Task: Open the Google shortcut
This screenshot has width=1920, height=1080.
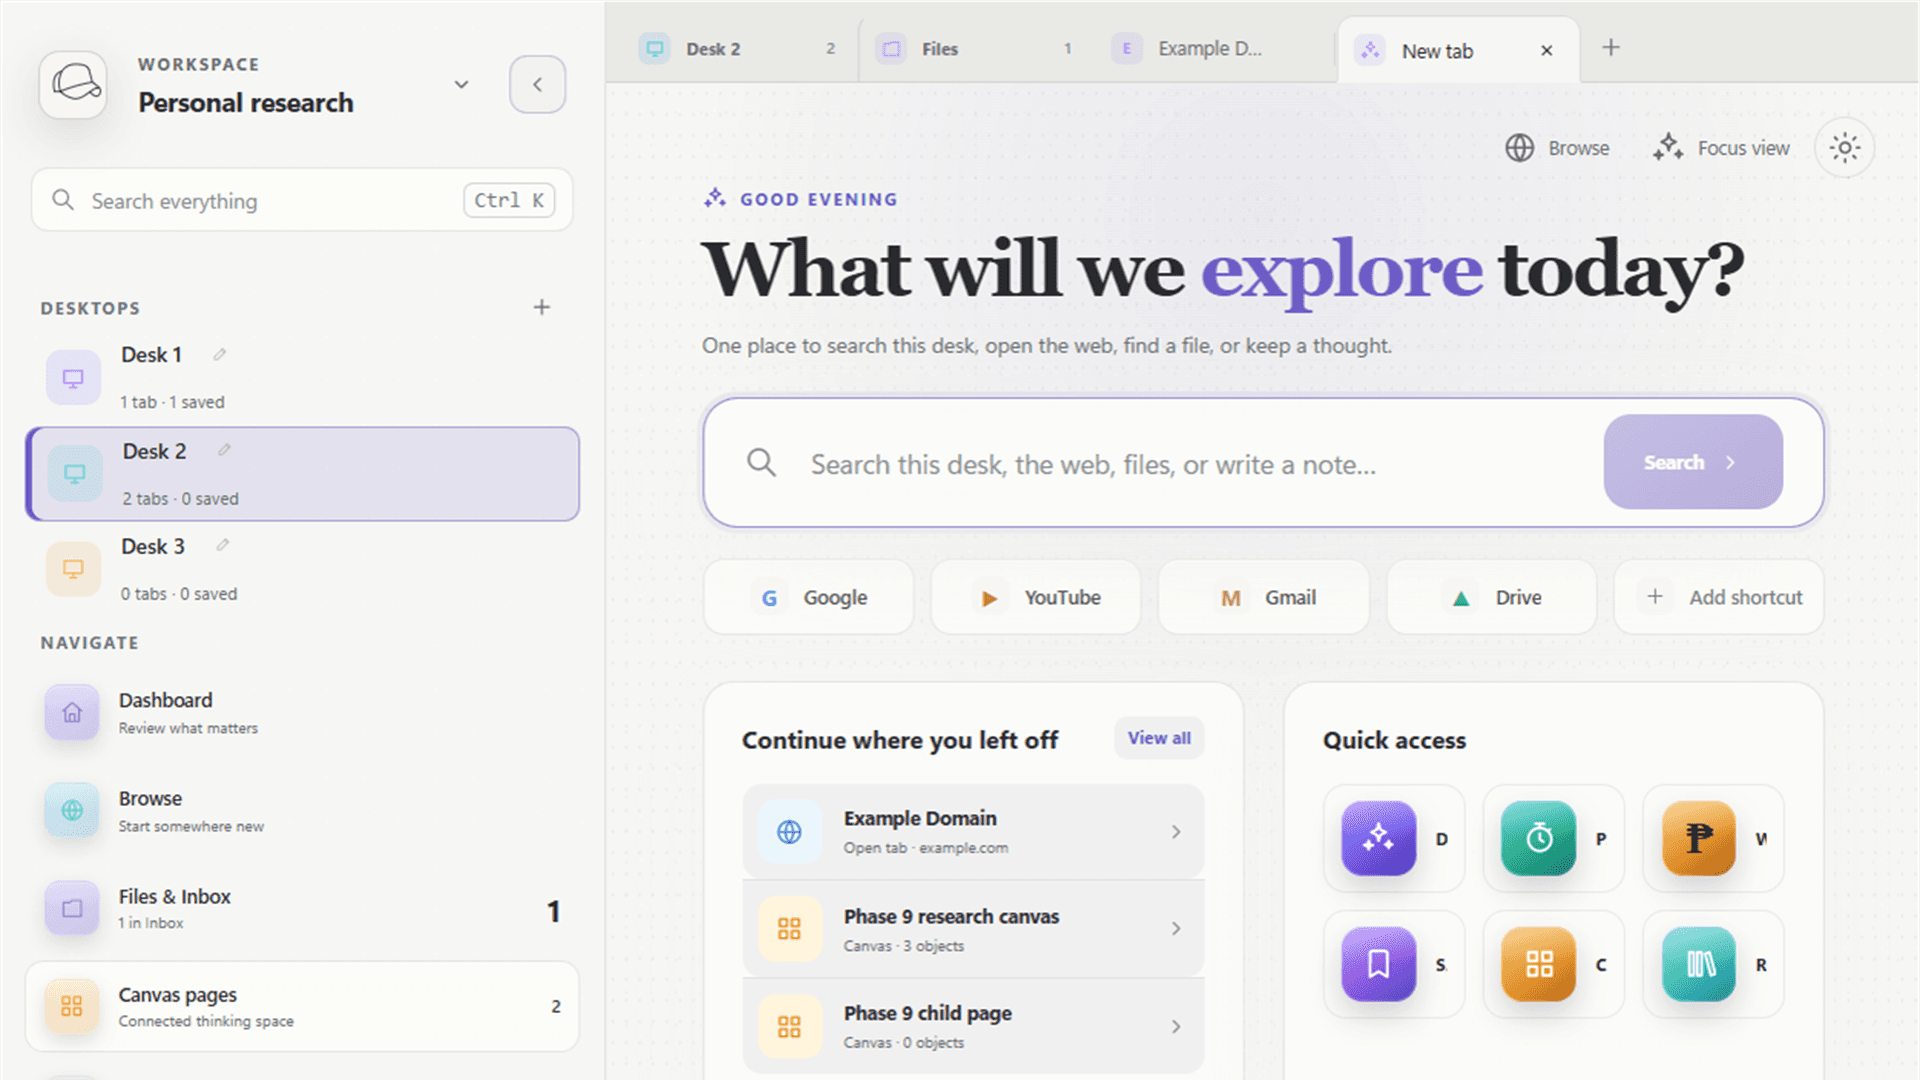Action: [x=808, y=597]
